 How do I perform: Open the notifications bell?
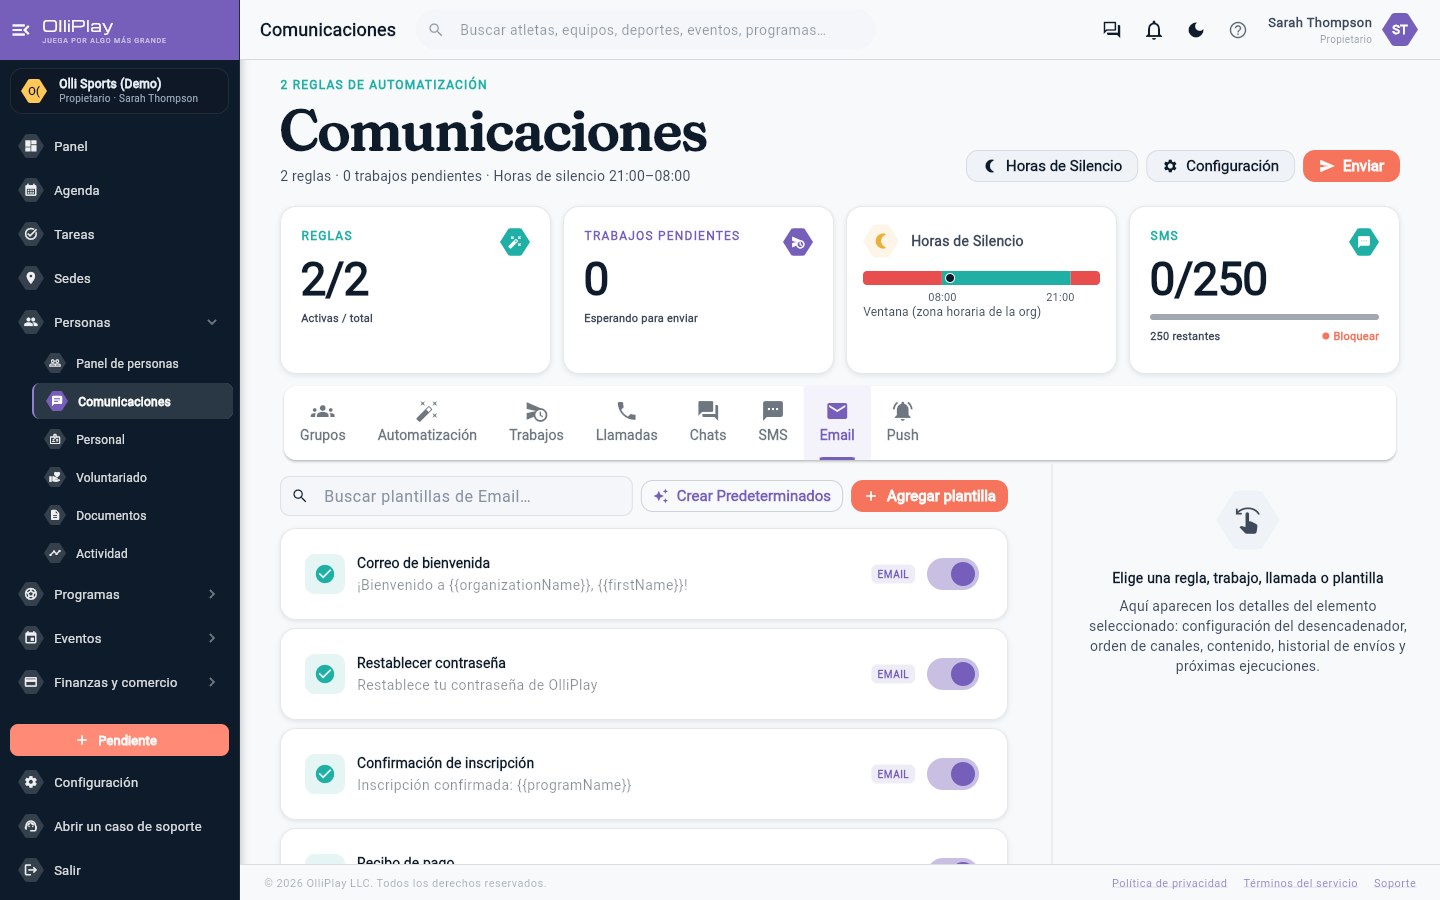tap(1154, 30)
